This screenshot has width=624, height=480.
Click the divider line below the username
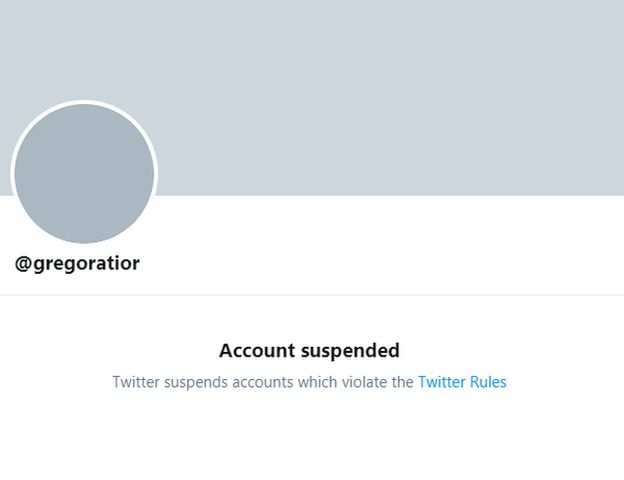[x=312, y=295]
